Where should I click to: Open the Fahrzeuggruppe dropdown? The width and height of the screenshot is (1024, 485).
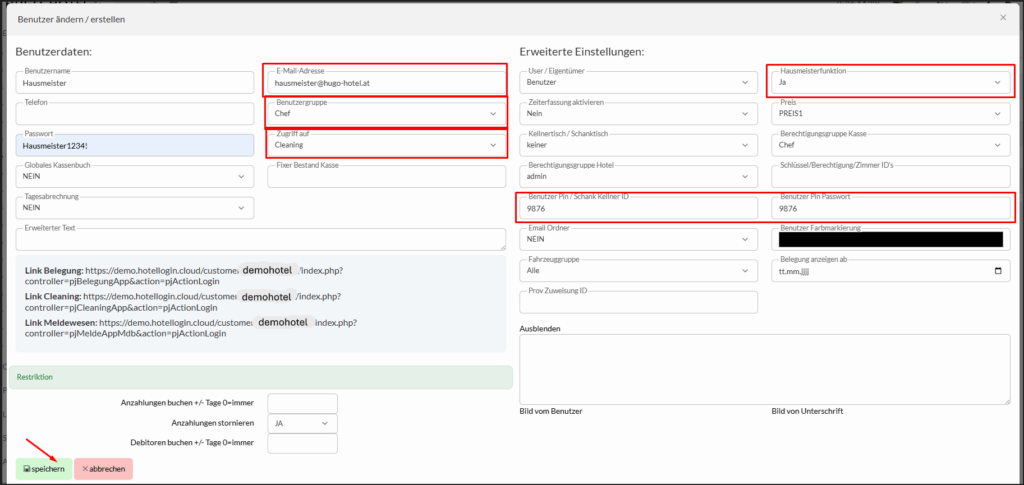pyautogui.click(x=638, y=271)
